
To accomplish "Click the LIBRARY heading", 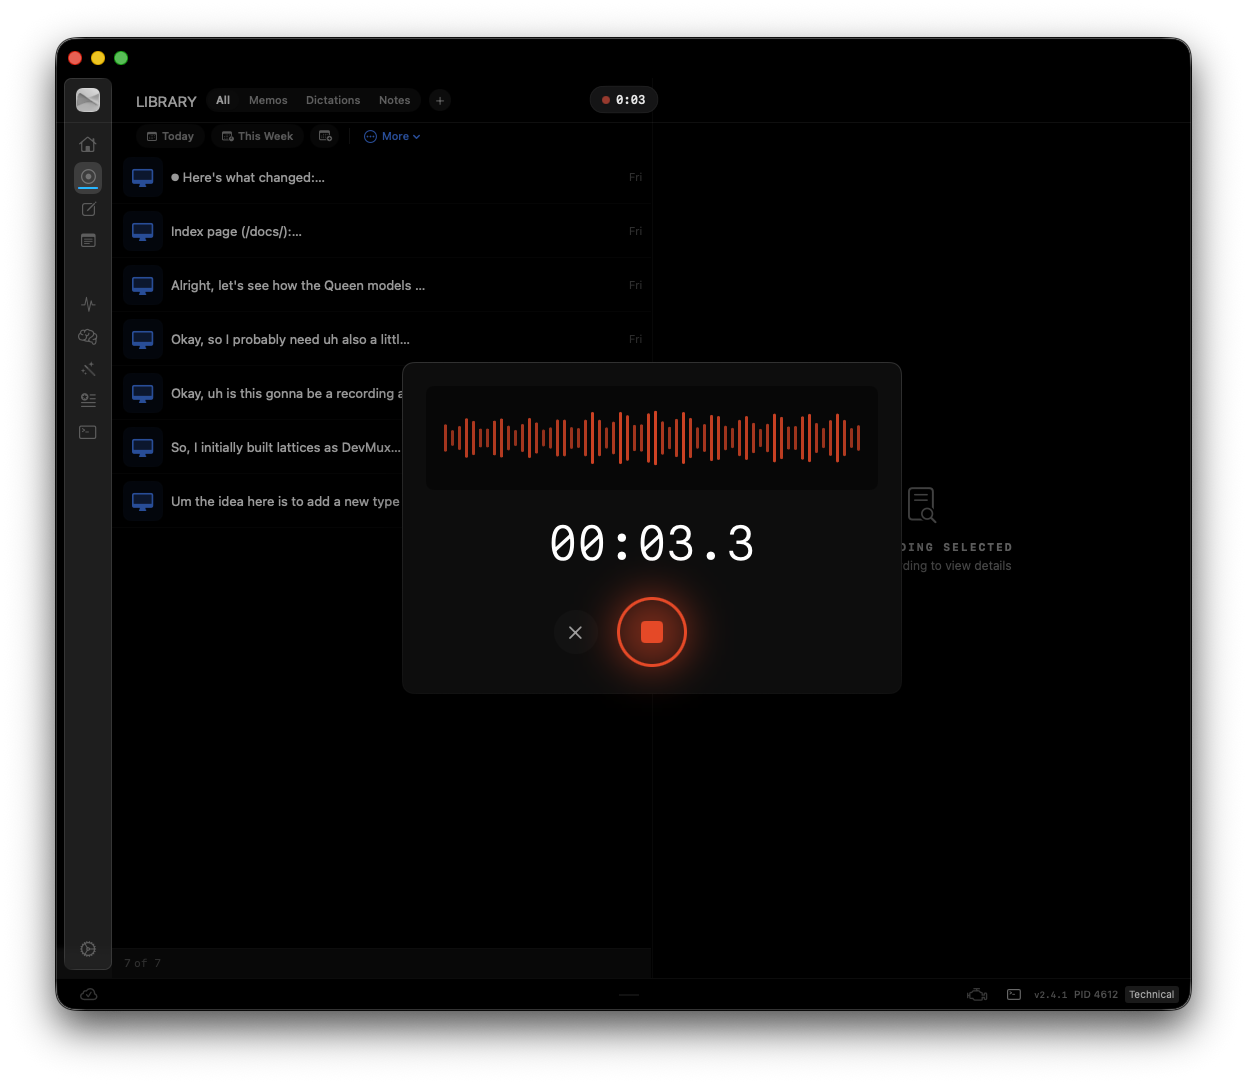I will click(x=166, y=101).
